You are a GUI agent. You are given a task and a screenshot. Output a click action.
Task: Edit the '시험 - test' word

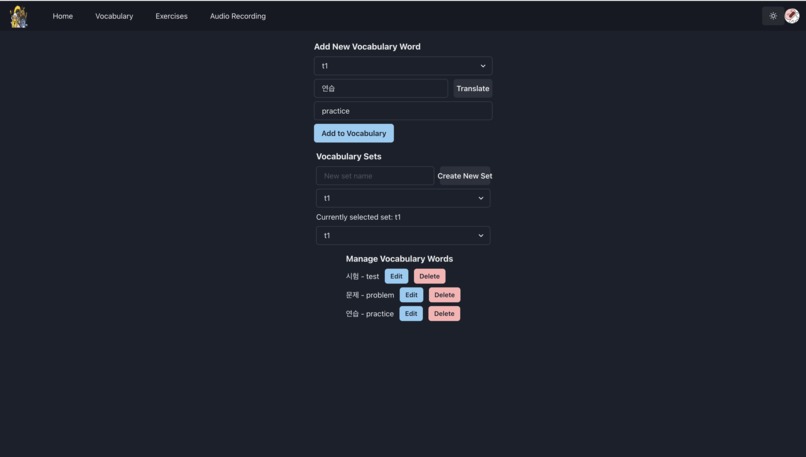click(396, 276)
